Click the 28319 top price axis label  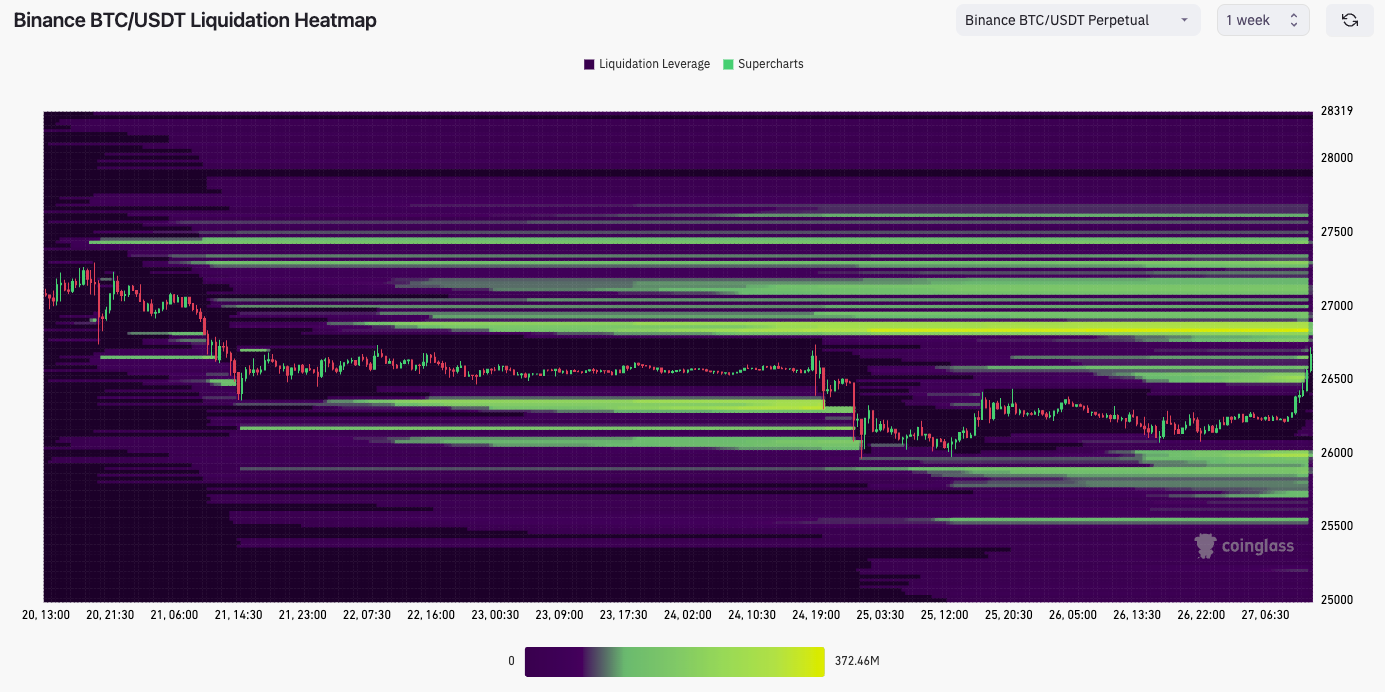(x=1336, y=111)
